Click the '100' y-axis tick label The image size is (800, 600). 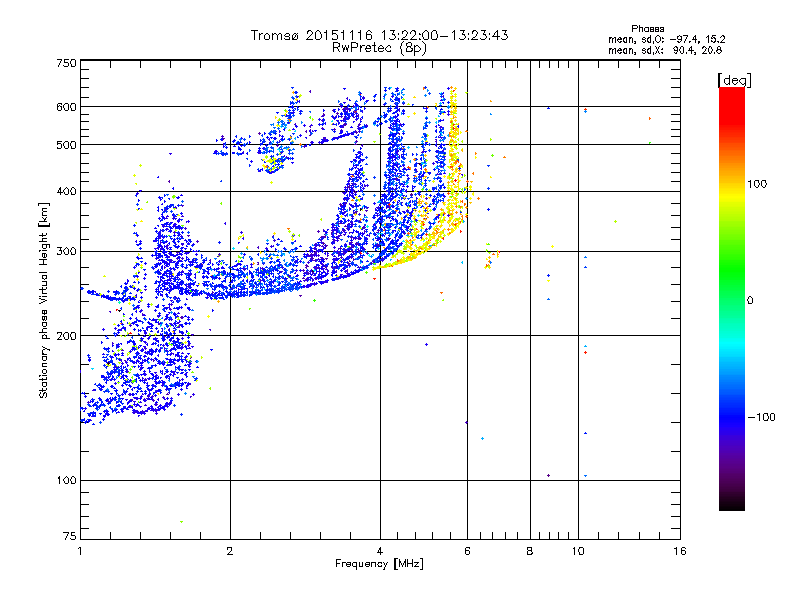66,480
